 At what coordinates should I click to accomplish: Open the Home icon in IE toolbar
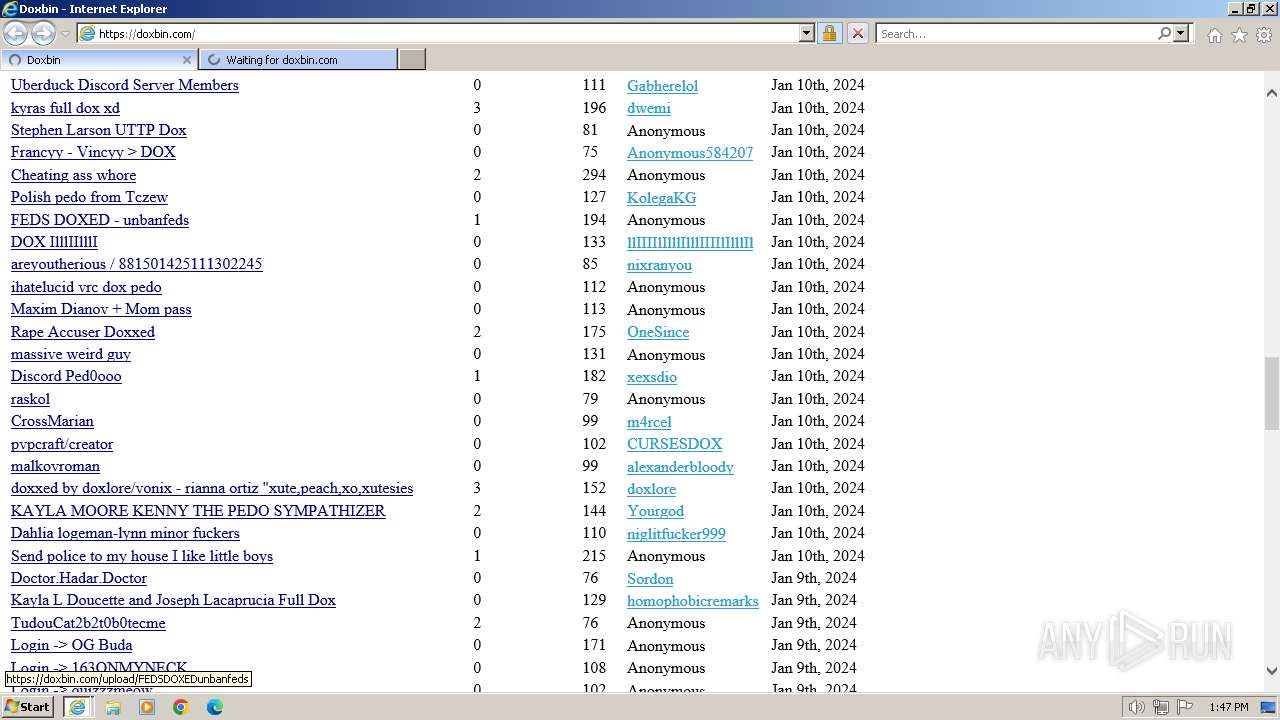coord(1214,35)
